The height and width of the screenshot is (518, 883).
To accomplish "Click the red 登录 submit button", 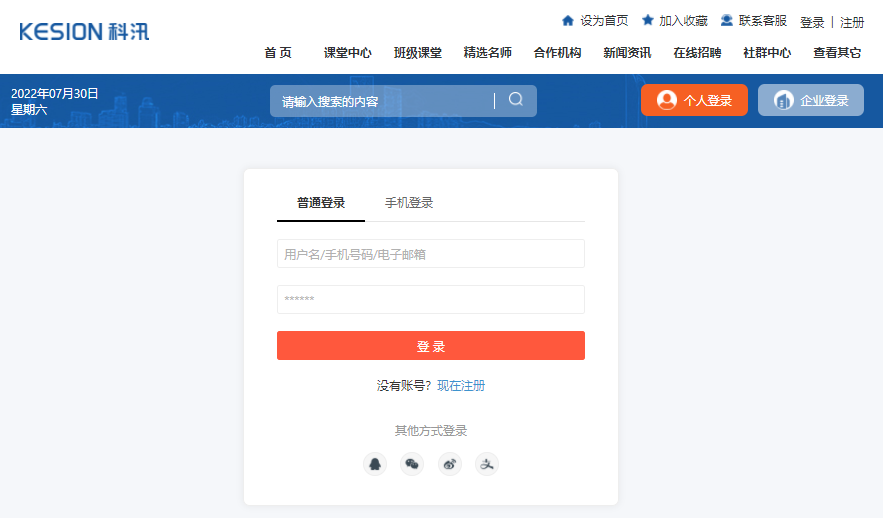I will click(431, 346).
